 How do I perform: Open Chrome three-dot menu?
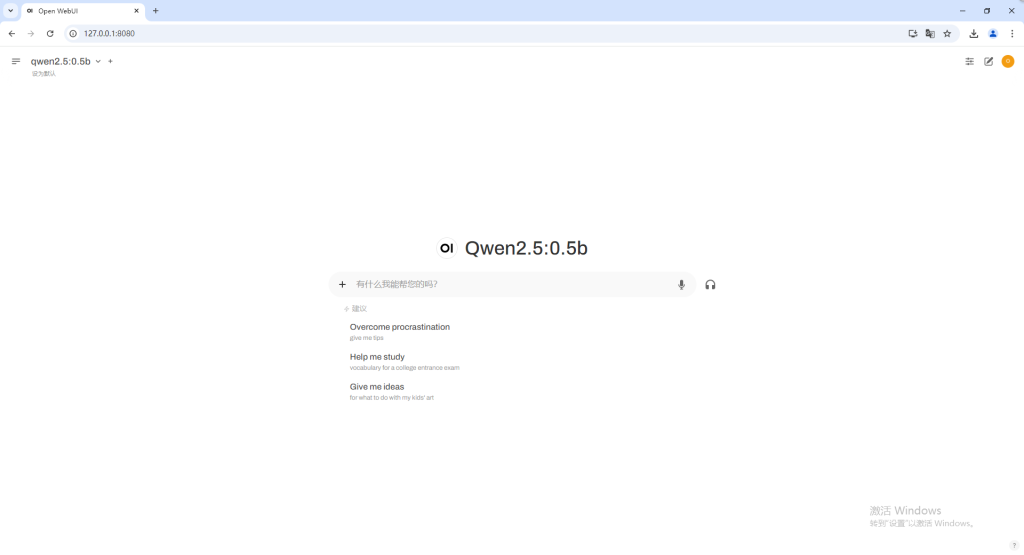(1012, 33)
